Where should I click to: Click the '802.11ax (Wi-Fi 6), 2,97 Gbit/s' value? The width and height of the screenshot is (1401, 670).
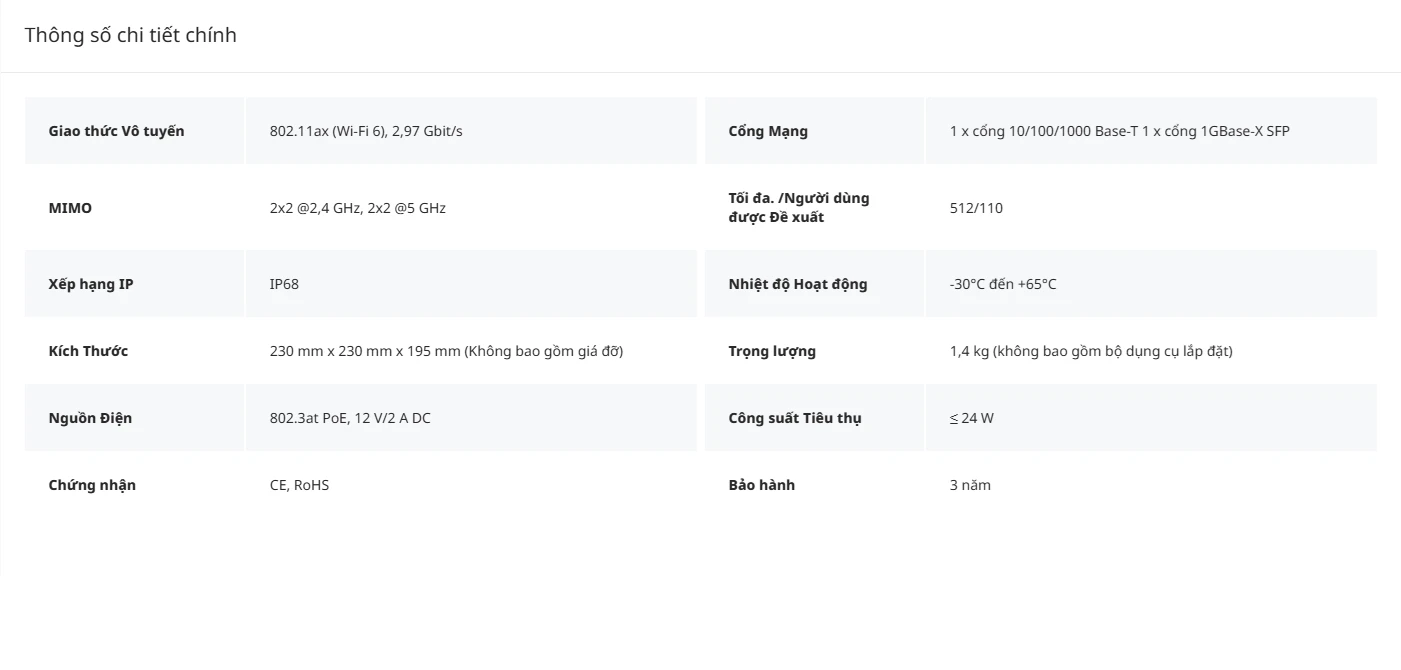tap(366, 131)
